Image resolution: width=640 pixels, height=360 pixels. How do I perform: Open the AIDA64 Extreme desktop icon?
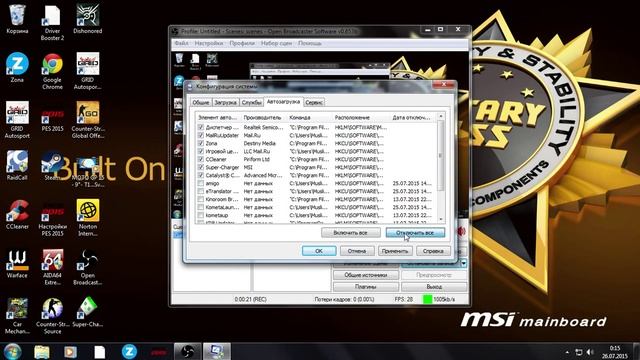tap(52, 267)
